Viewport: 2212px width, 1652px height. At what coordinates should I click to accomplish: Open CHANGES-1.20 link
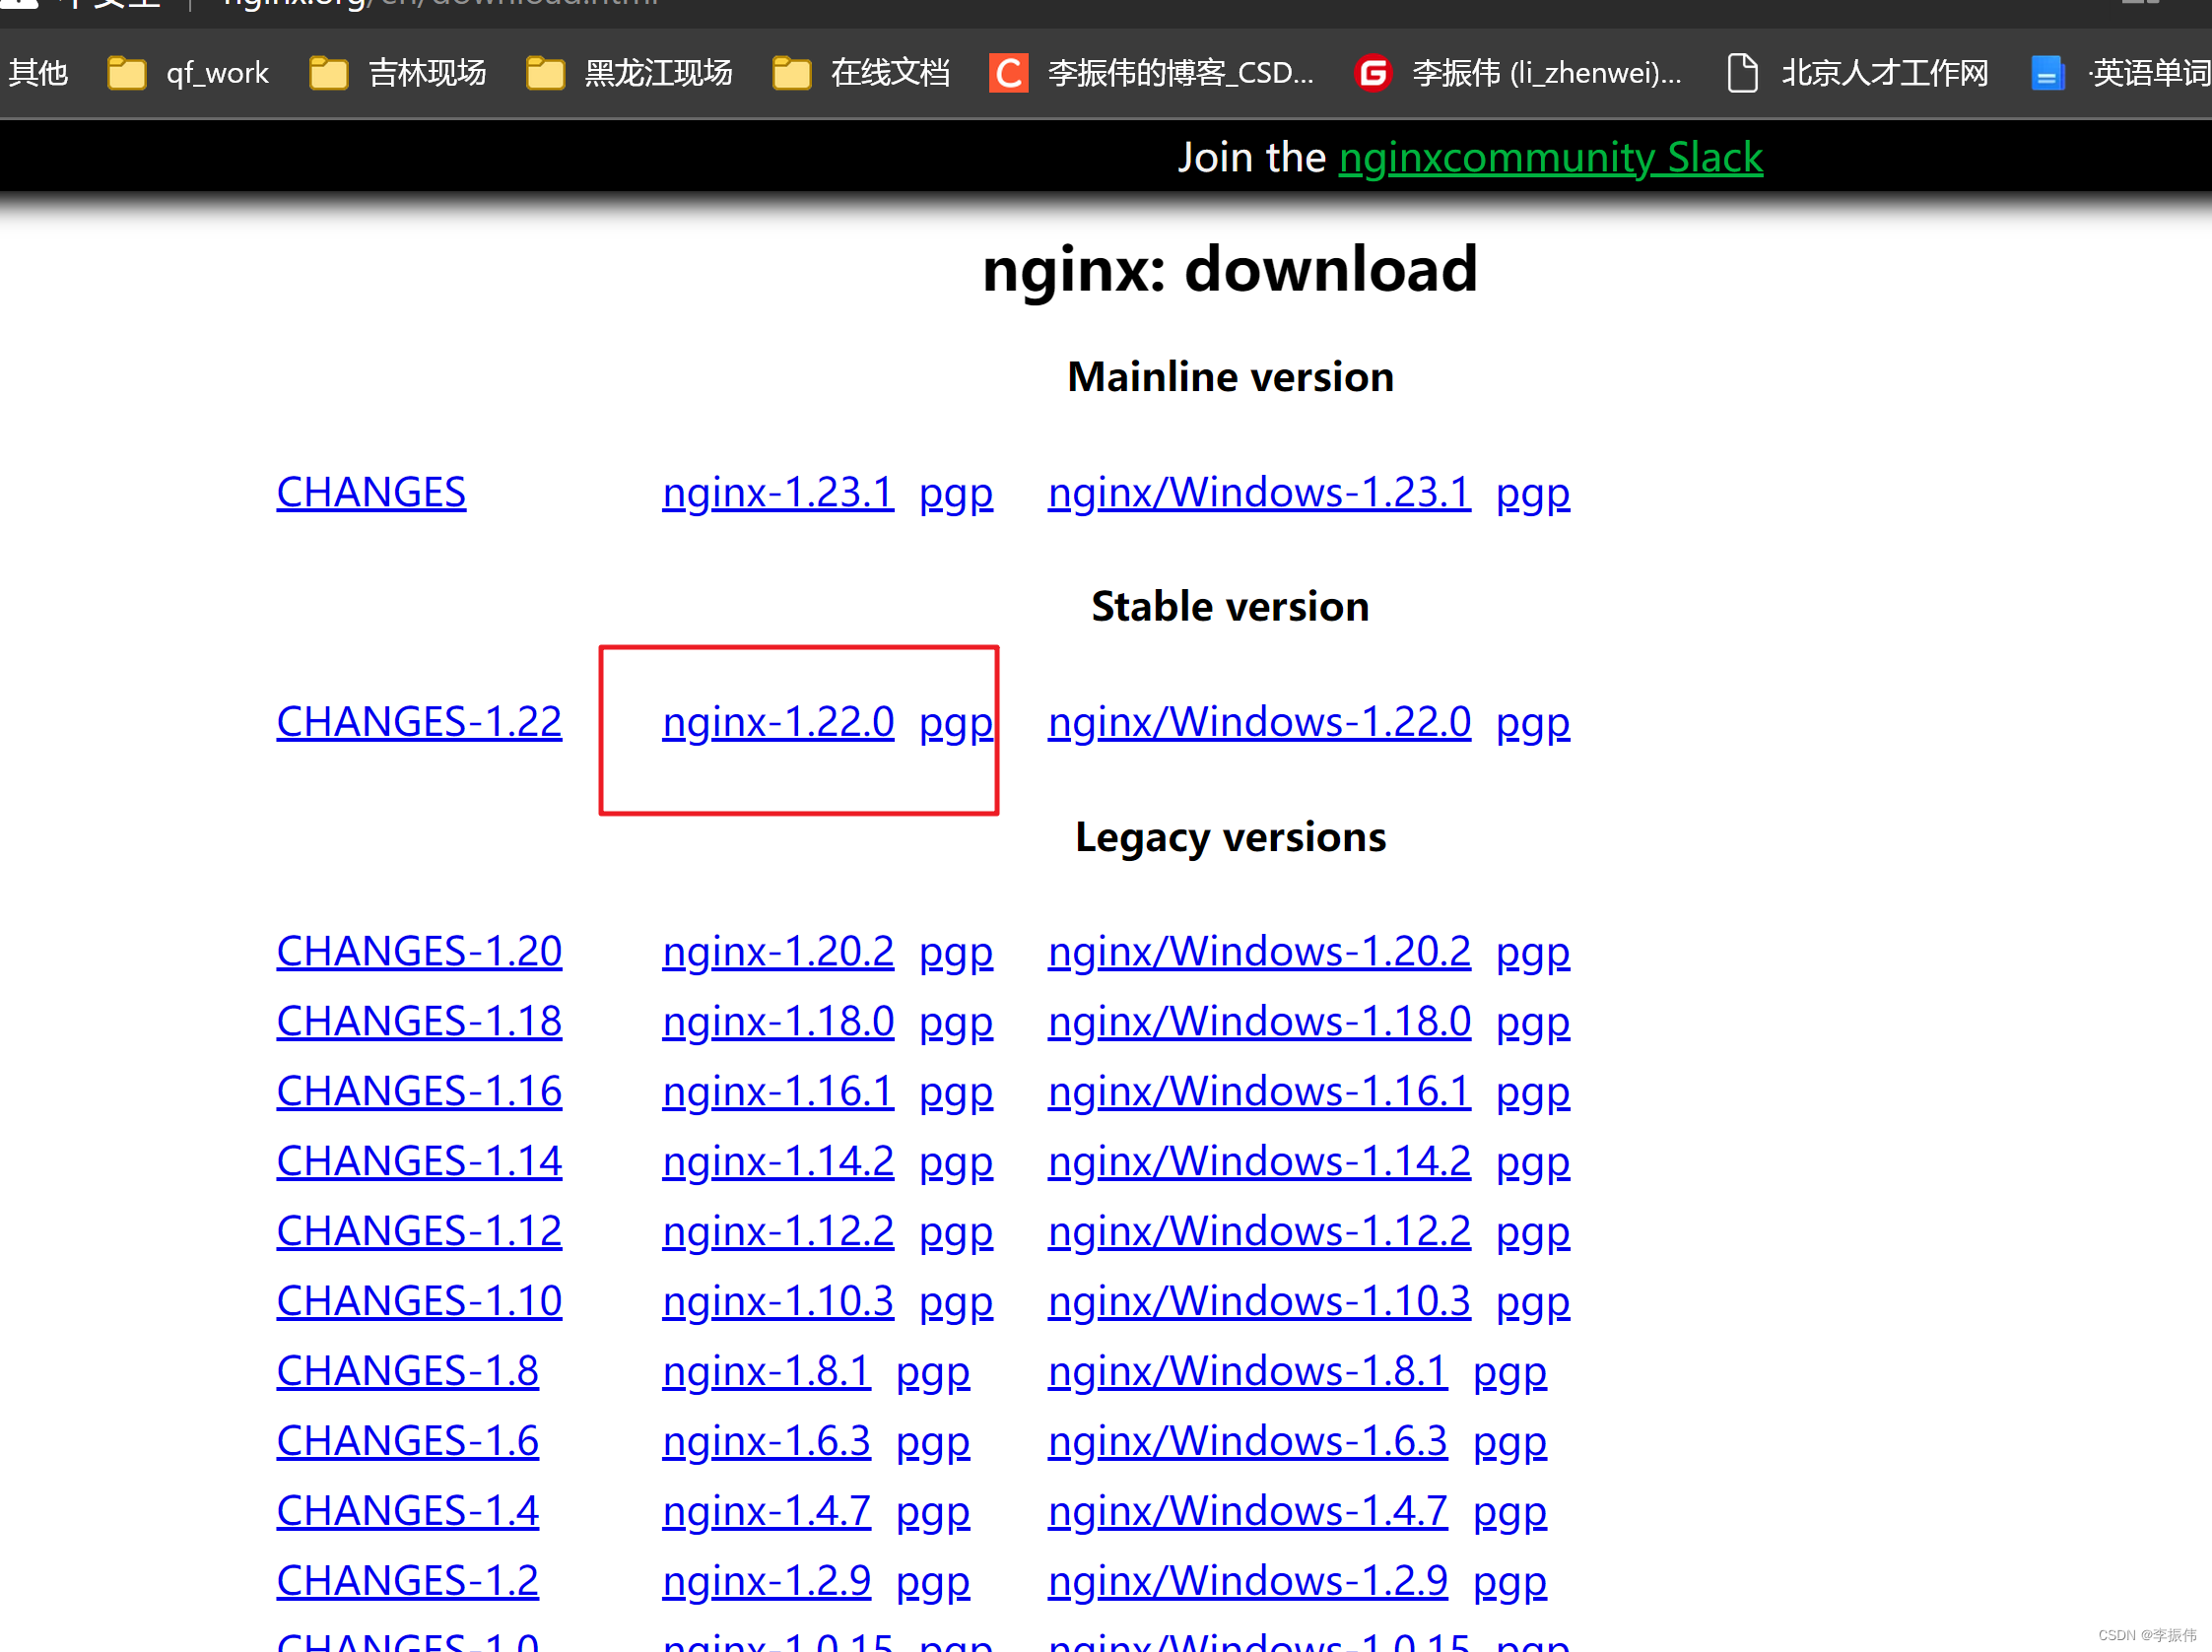(419, 952)
